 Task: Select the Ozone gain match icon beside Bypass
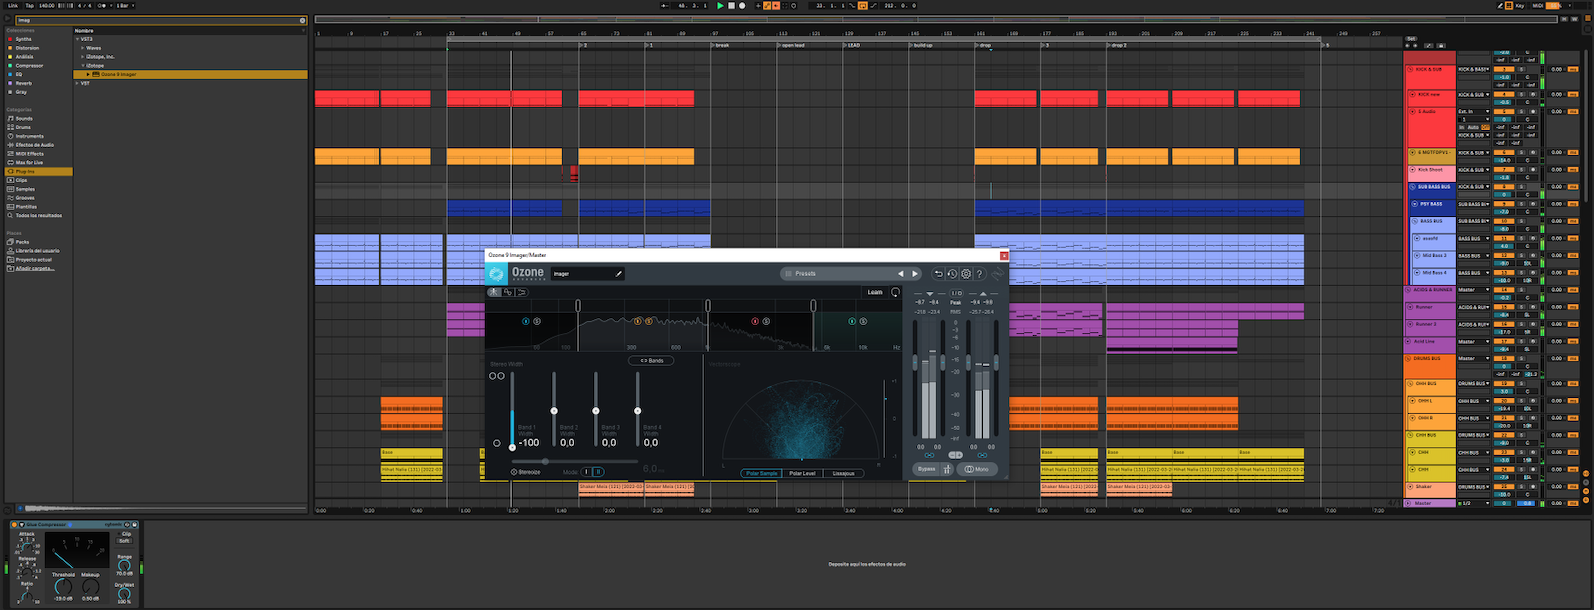[x=947, y=469]
